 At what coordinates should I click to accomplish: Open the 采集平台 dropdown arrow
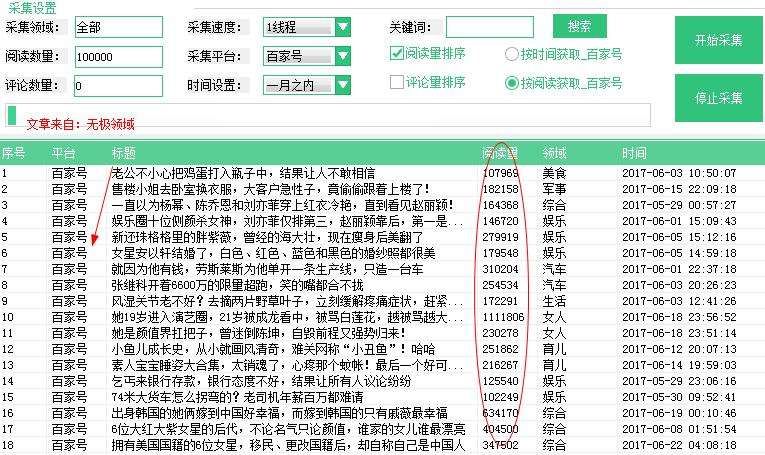[x=343, y=56]
